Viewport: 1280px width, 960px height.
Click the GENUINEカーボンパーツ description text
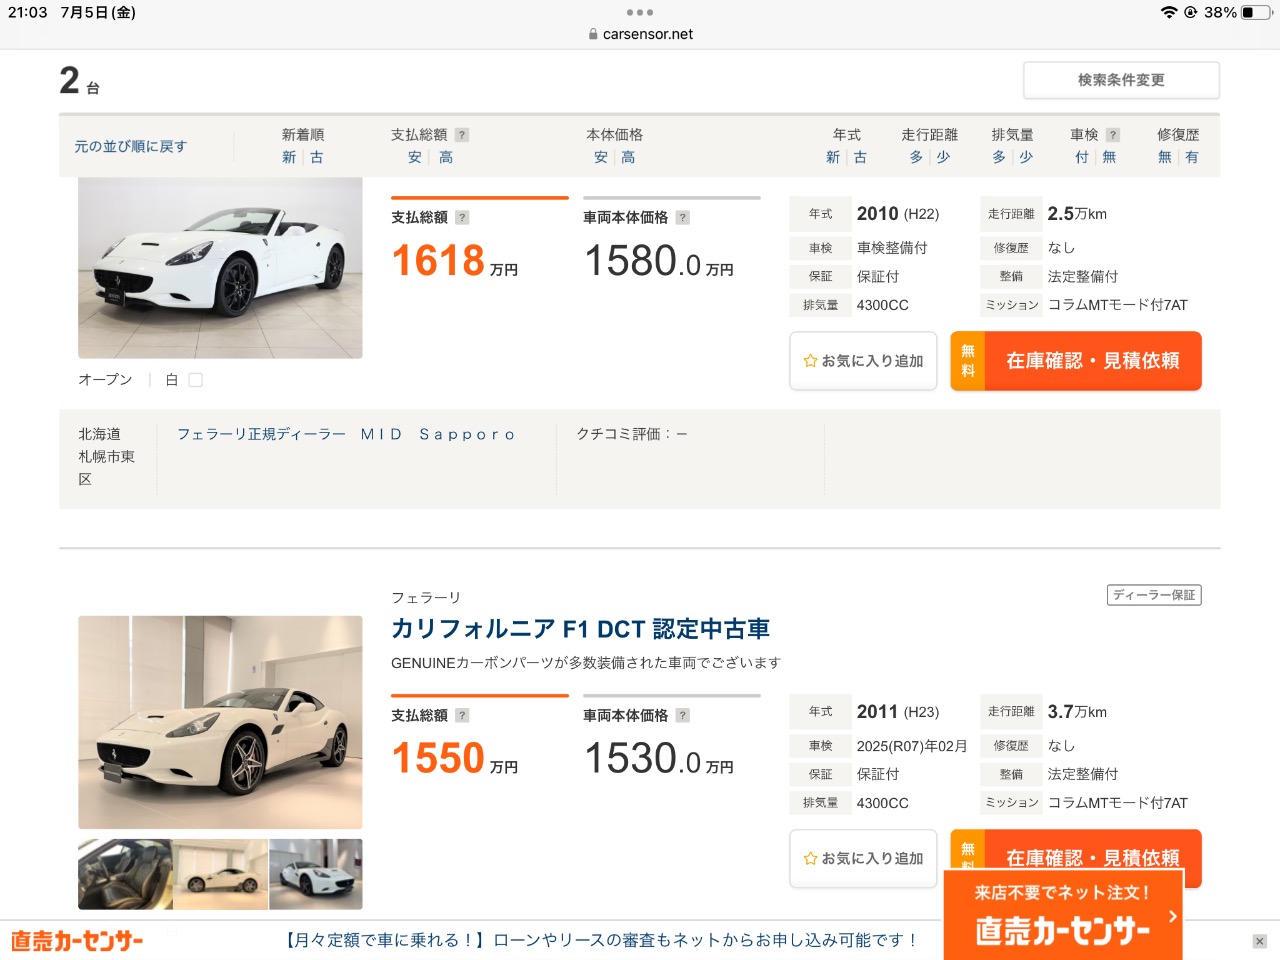pos(586,663)
